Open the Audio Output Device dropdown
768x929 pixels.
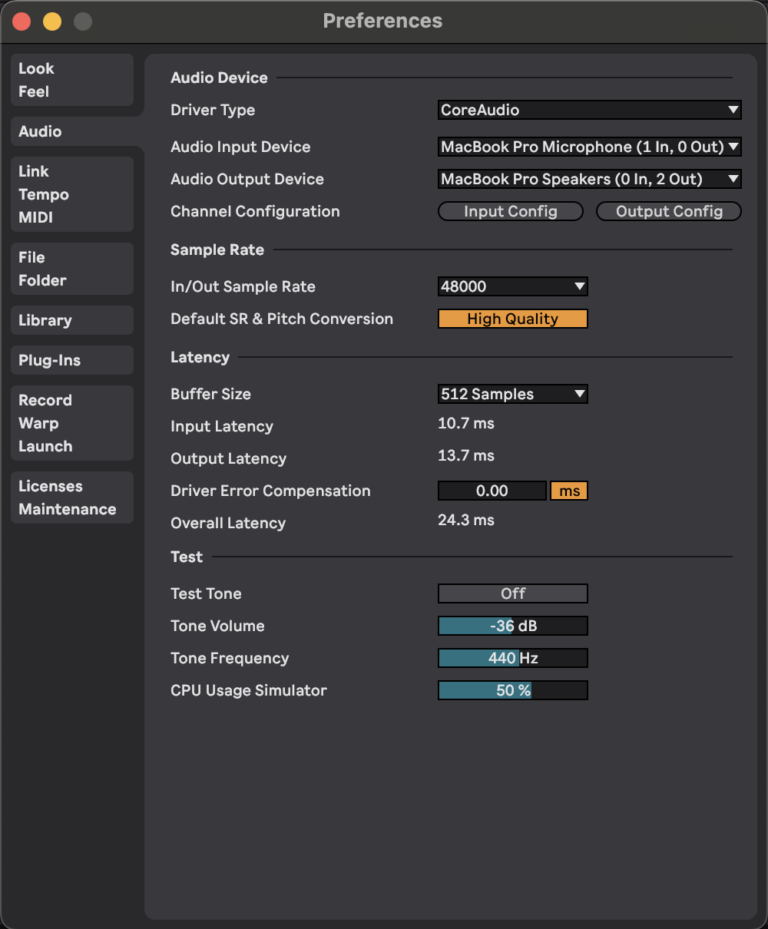click(589, 179)
